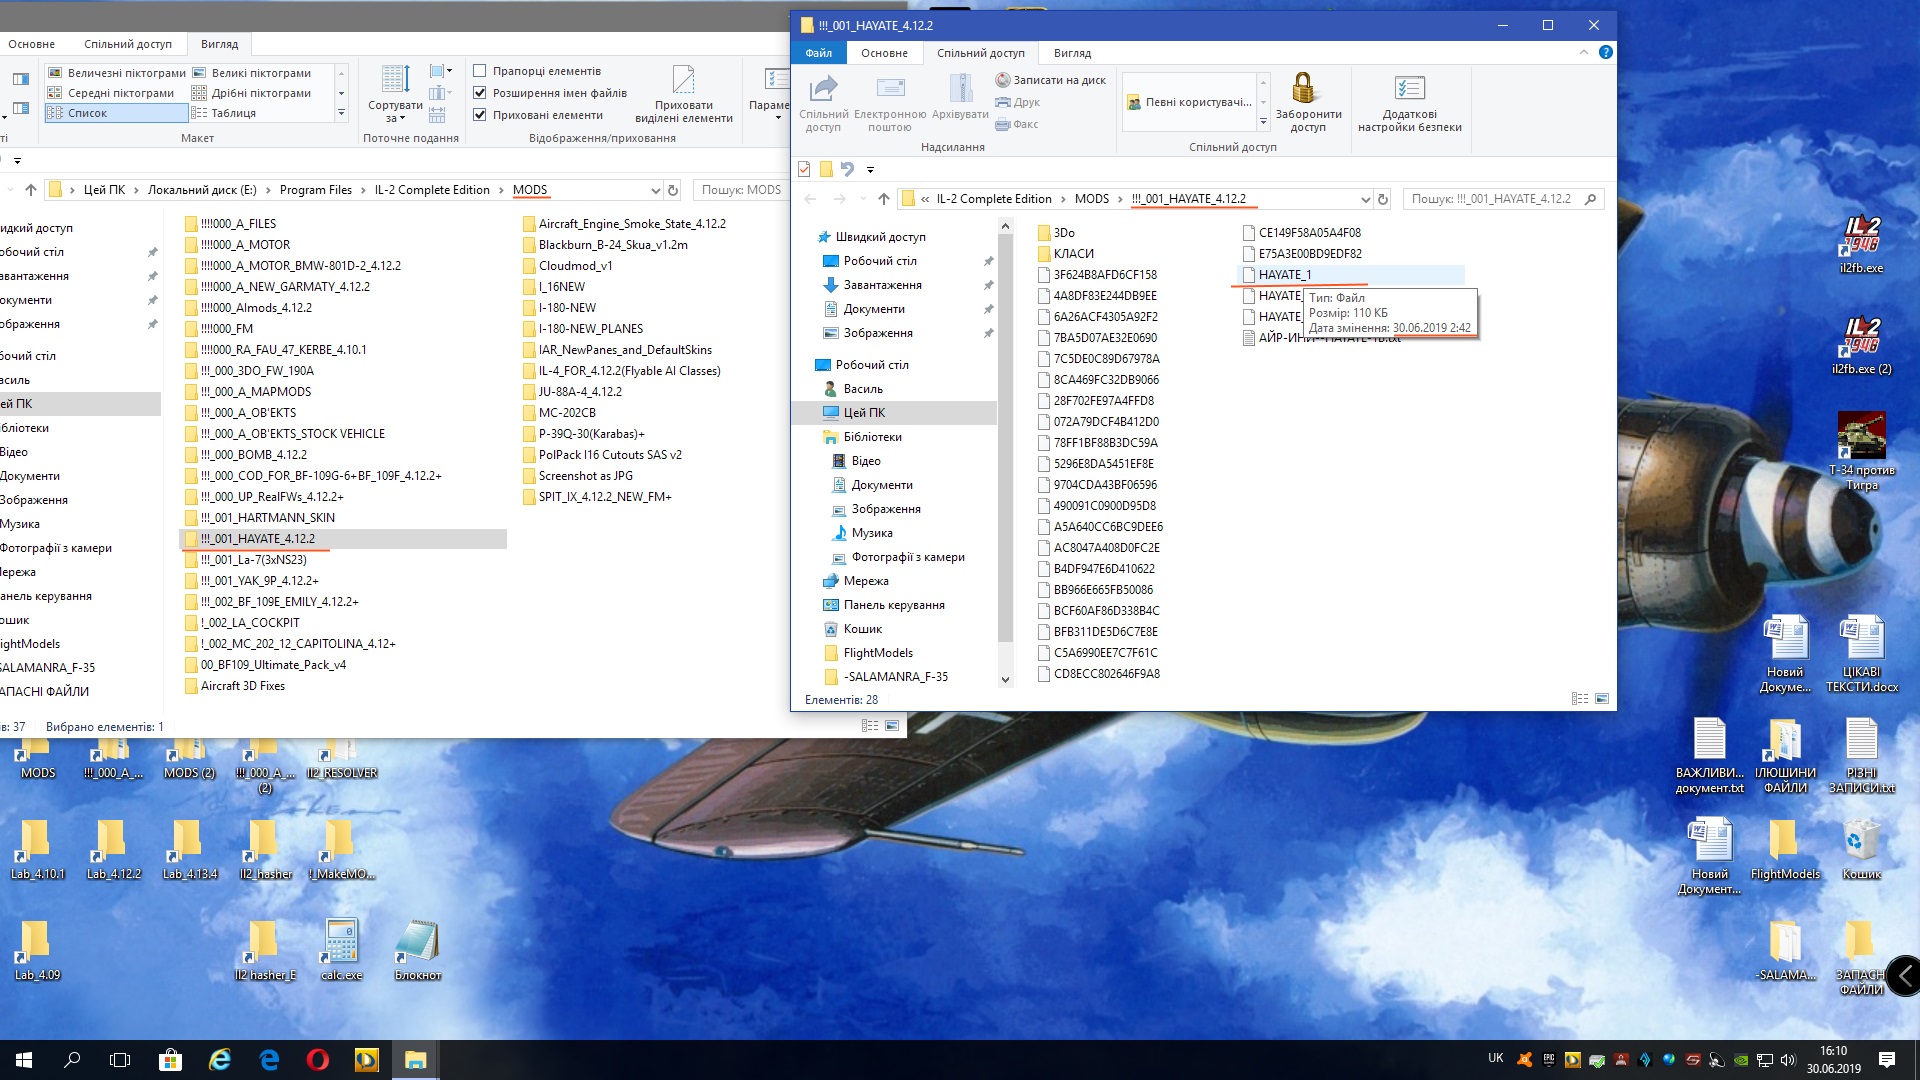Refresh the HAYATE folder view
This screenshot has height=1080, width=1920.
[x=1382, y=199]
